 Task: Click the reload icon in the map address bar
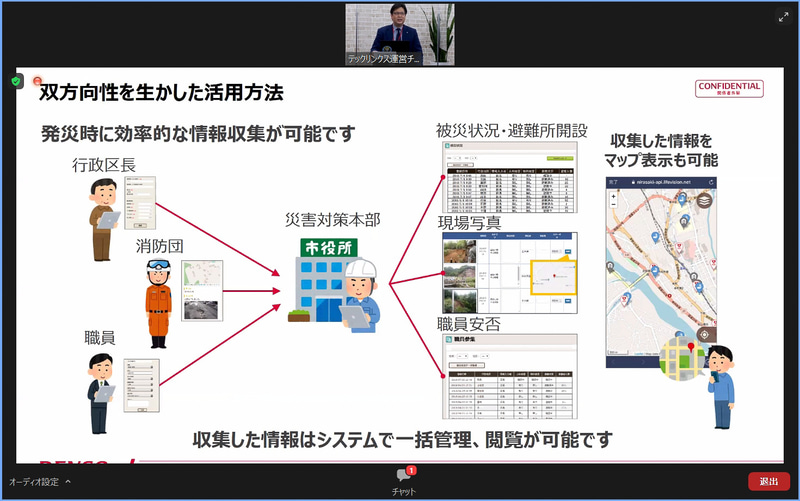(711, 182)
